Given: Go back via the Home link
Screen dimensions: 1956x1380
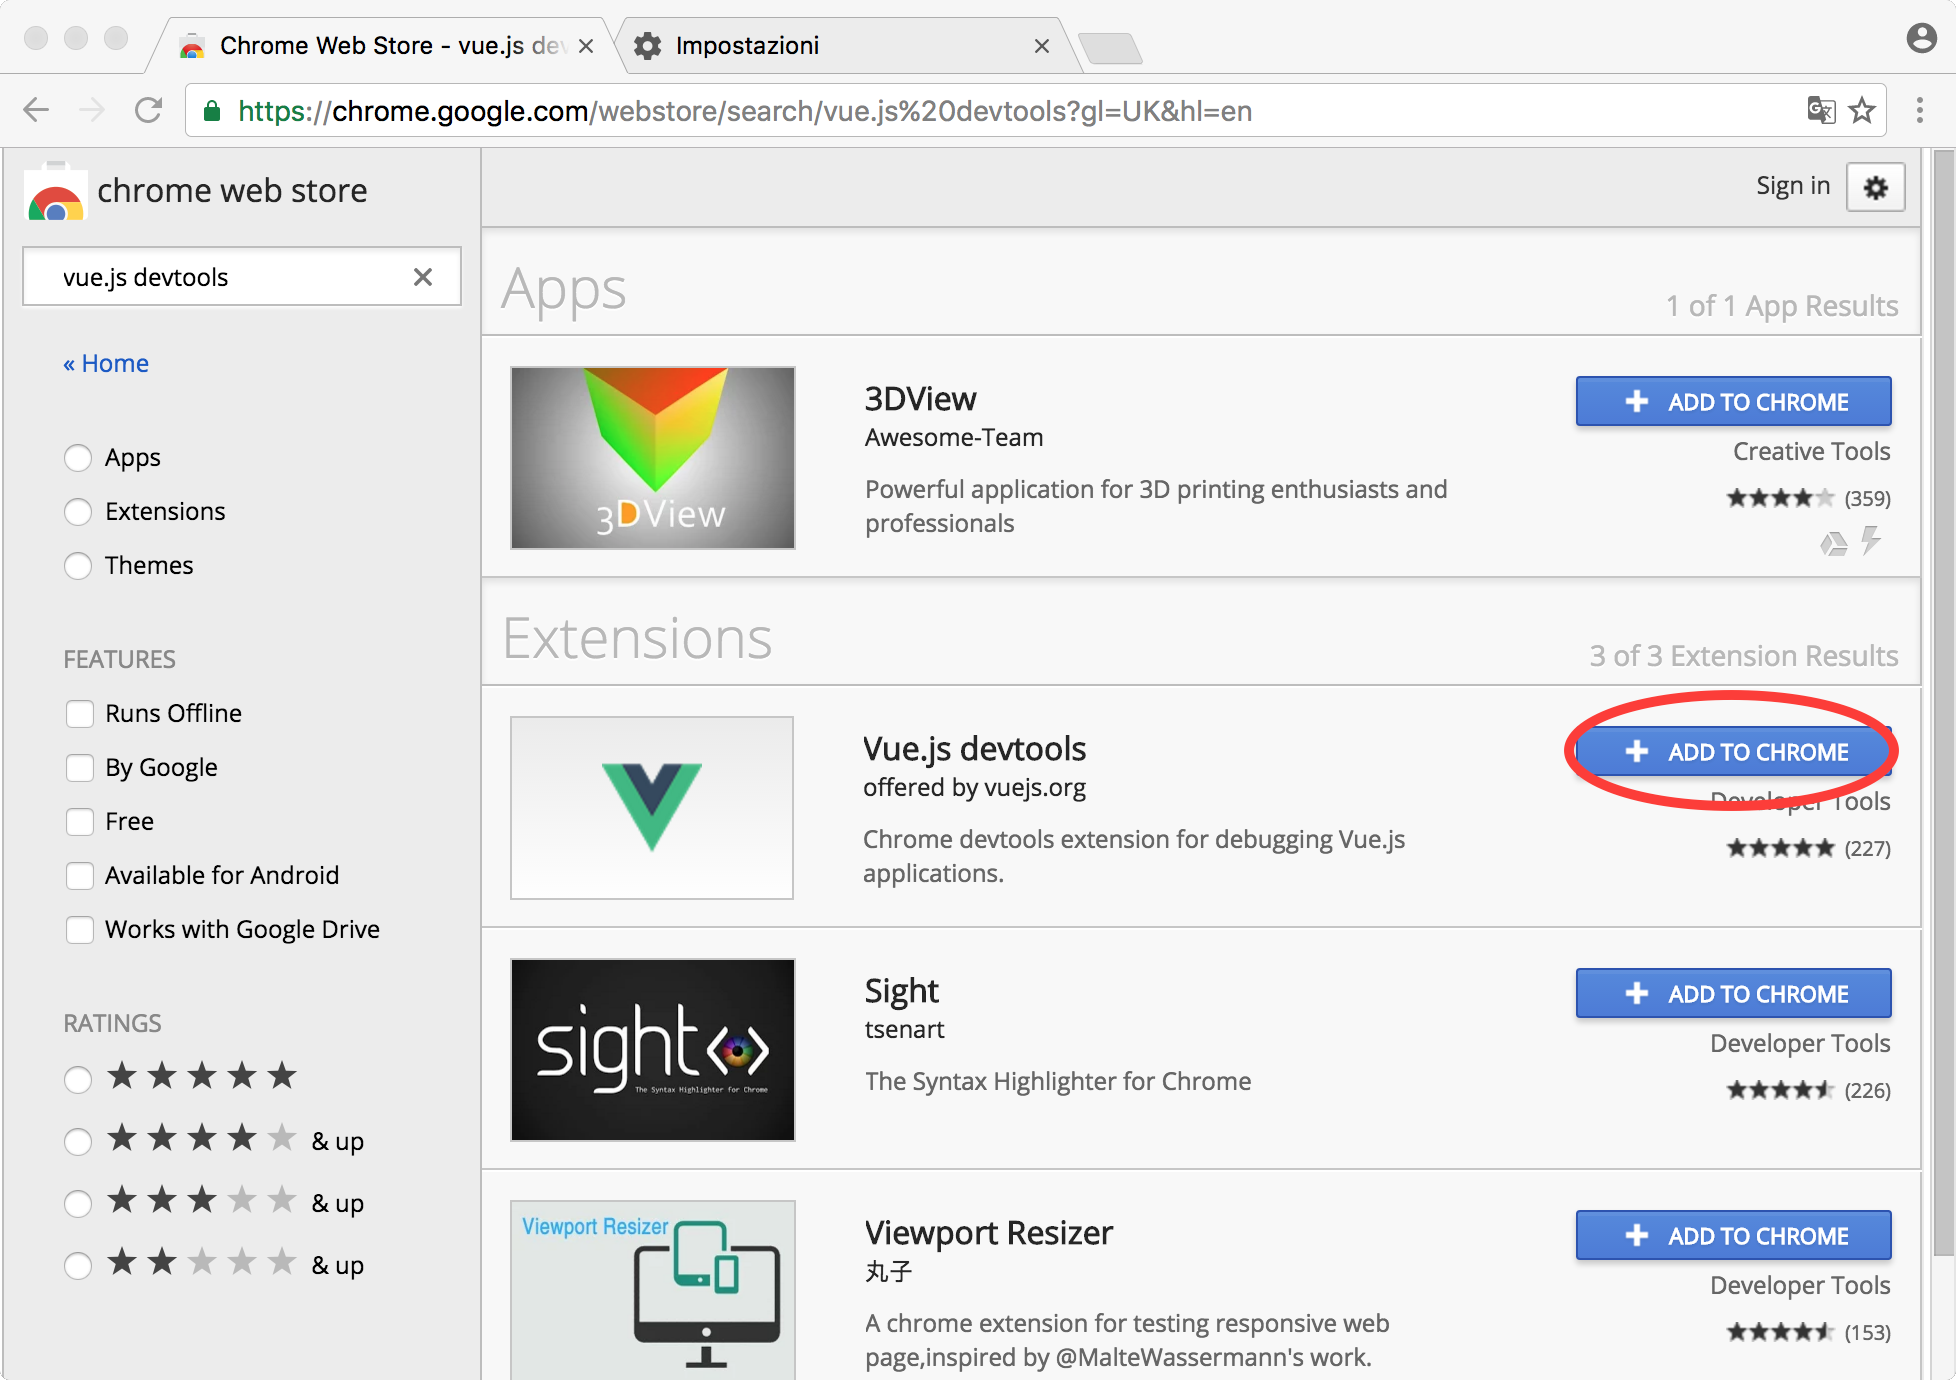Looking at the screenshot, I should pyautogui.click(x=106, y=363).
